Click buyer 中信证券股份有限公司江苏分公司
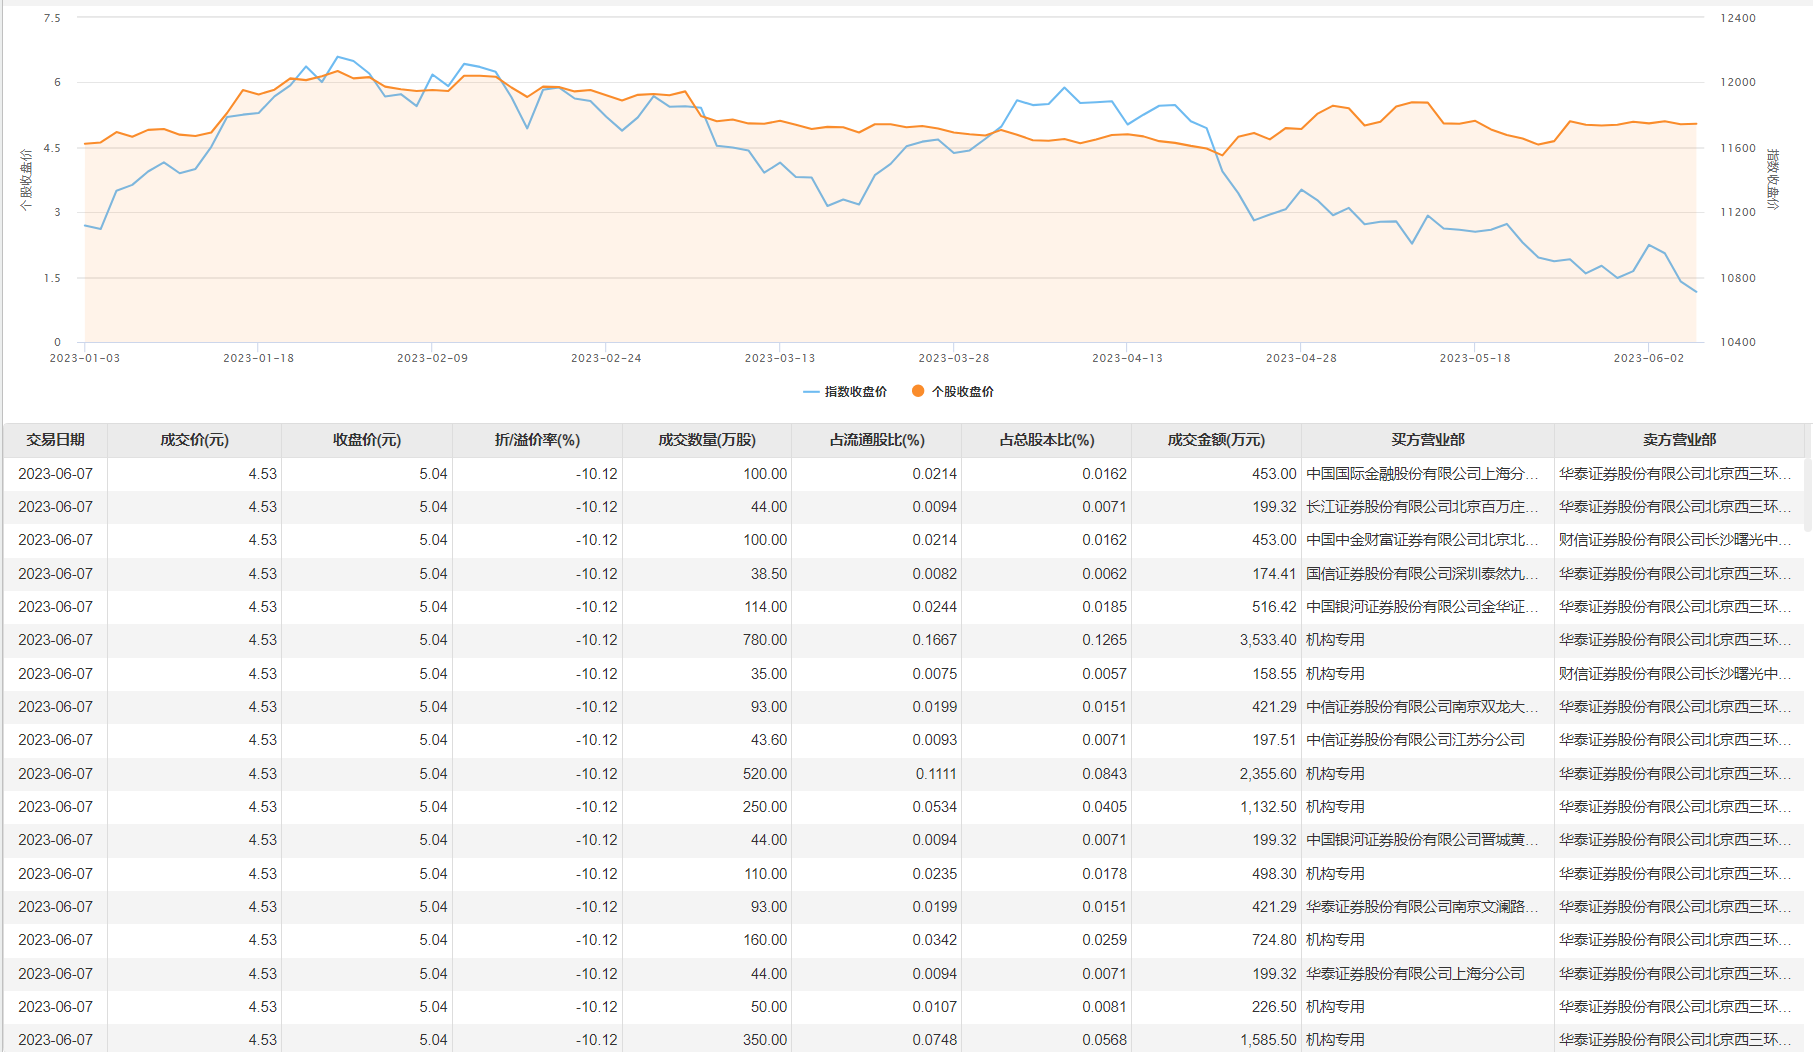Image resolution: width=1813 pixels, height=1052 pixels. pyautogui.click(x=1415, y=740)
